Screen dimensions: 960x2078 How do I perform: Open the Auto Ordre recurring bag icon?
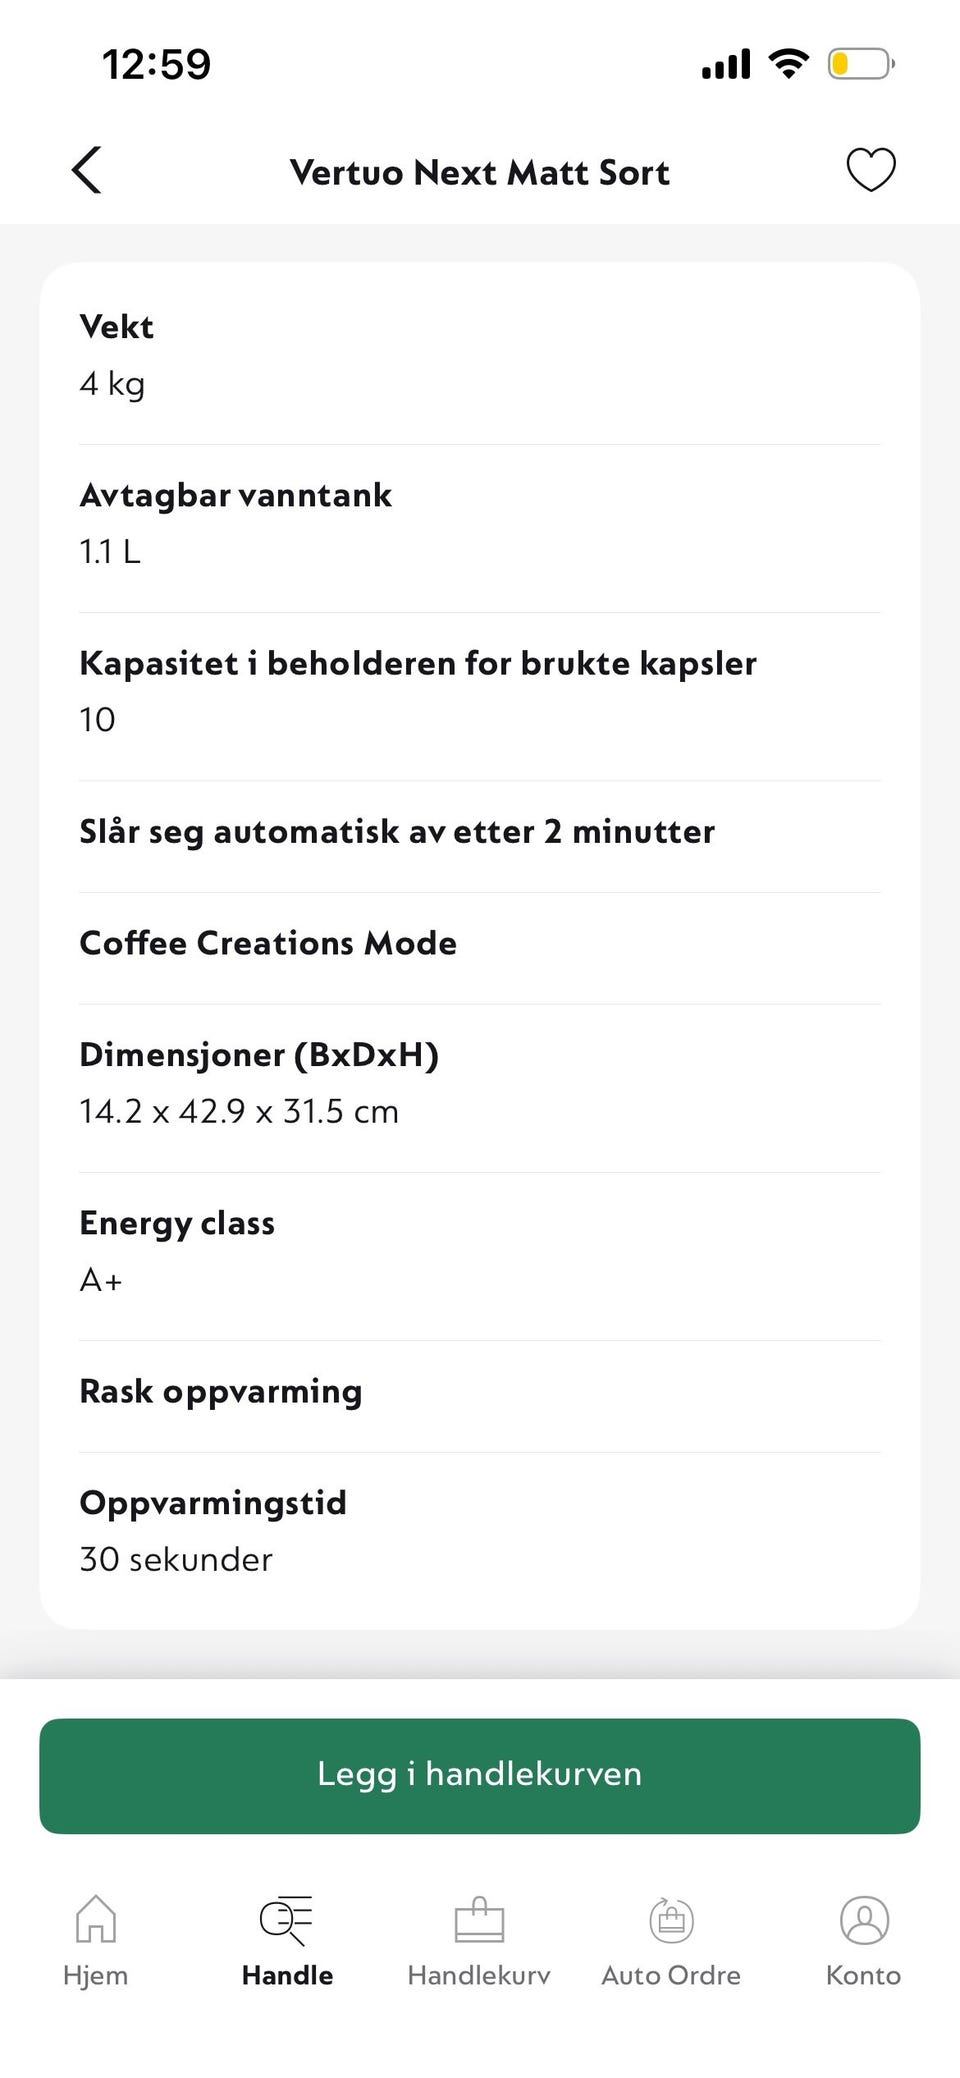click(x=671, y=1919)
